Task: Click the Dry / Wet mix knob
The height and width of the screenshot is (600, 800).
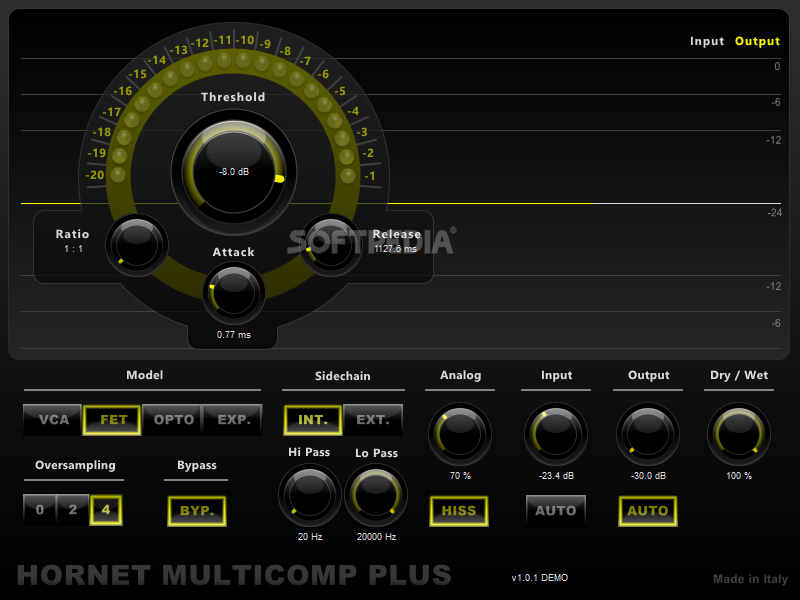Action: click(x=739, y=434)
